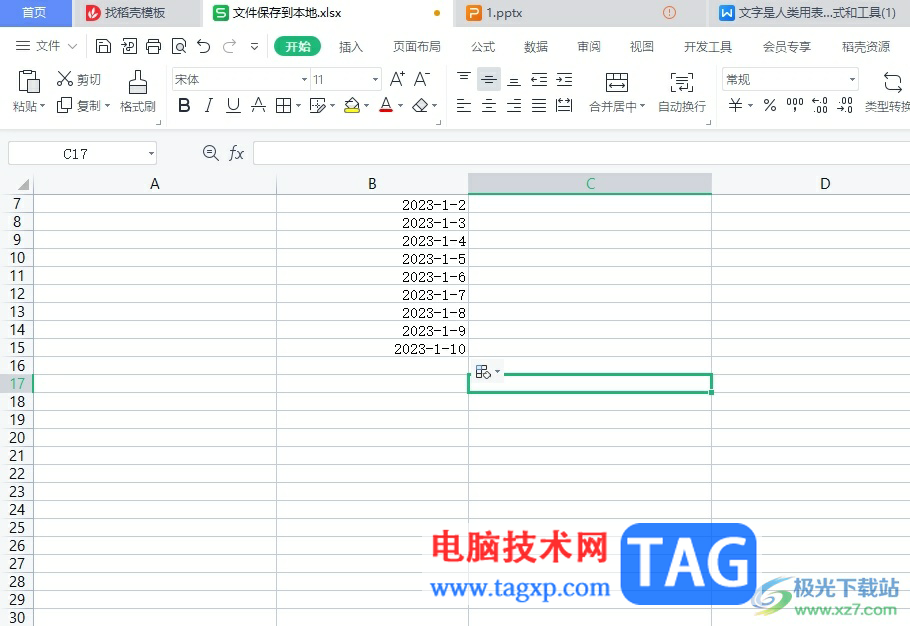This screenshot has width=910, height=626.
Task: Apply red font color
Action: click(386, 106)
